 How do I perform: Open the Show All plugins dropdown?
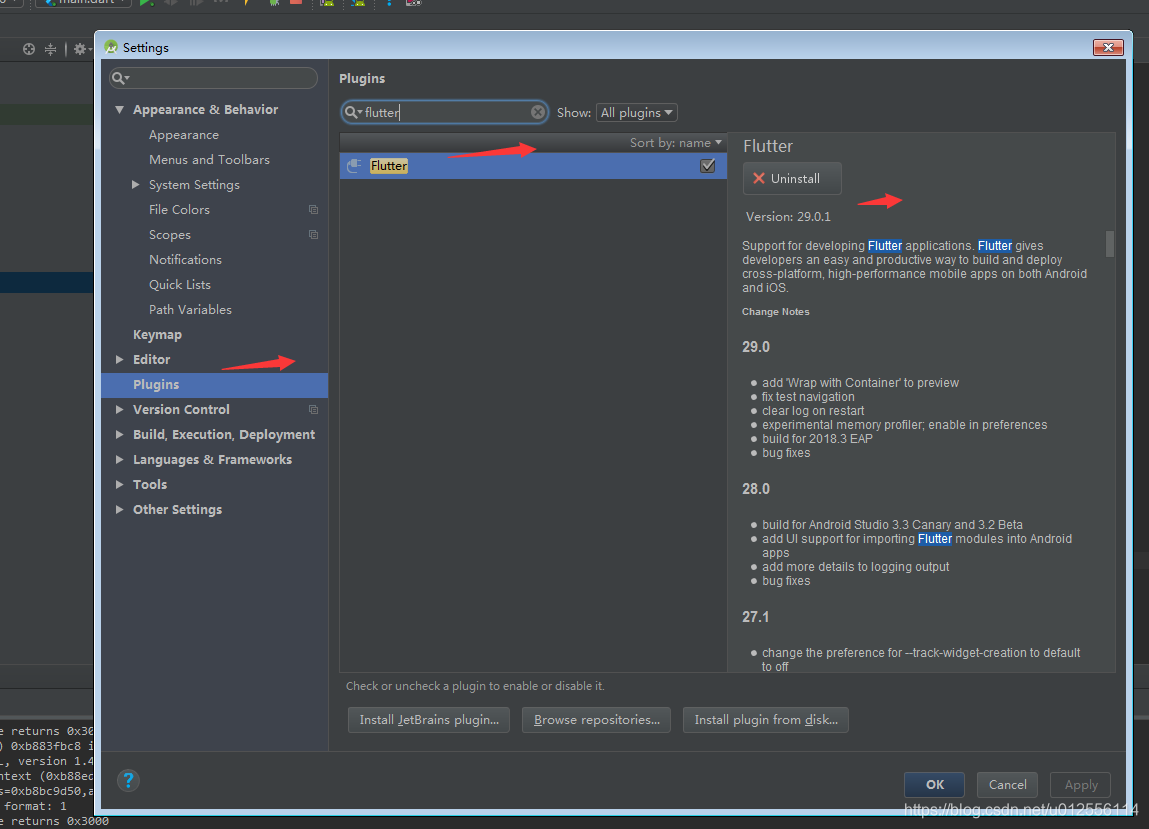[x=637, y=112]
